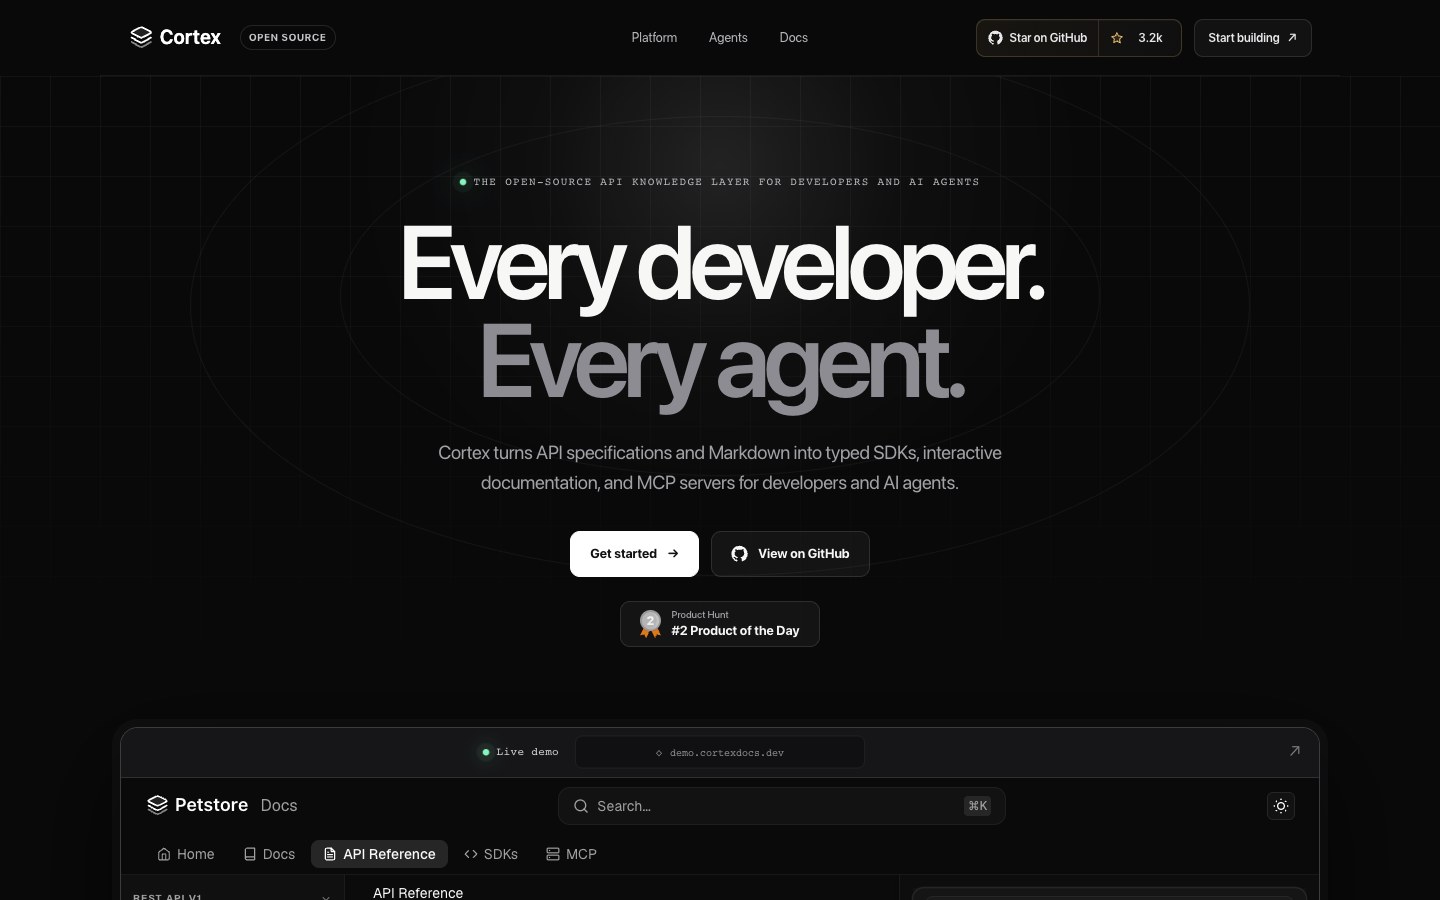
Task: Open the Platform menu item
Action: [x=654, y=37]
